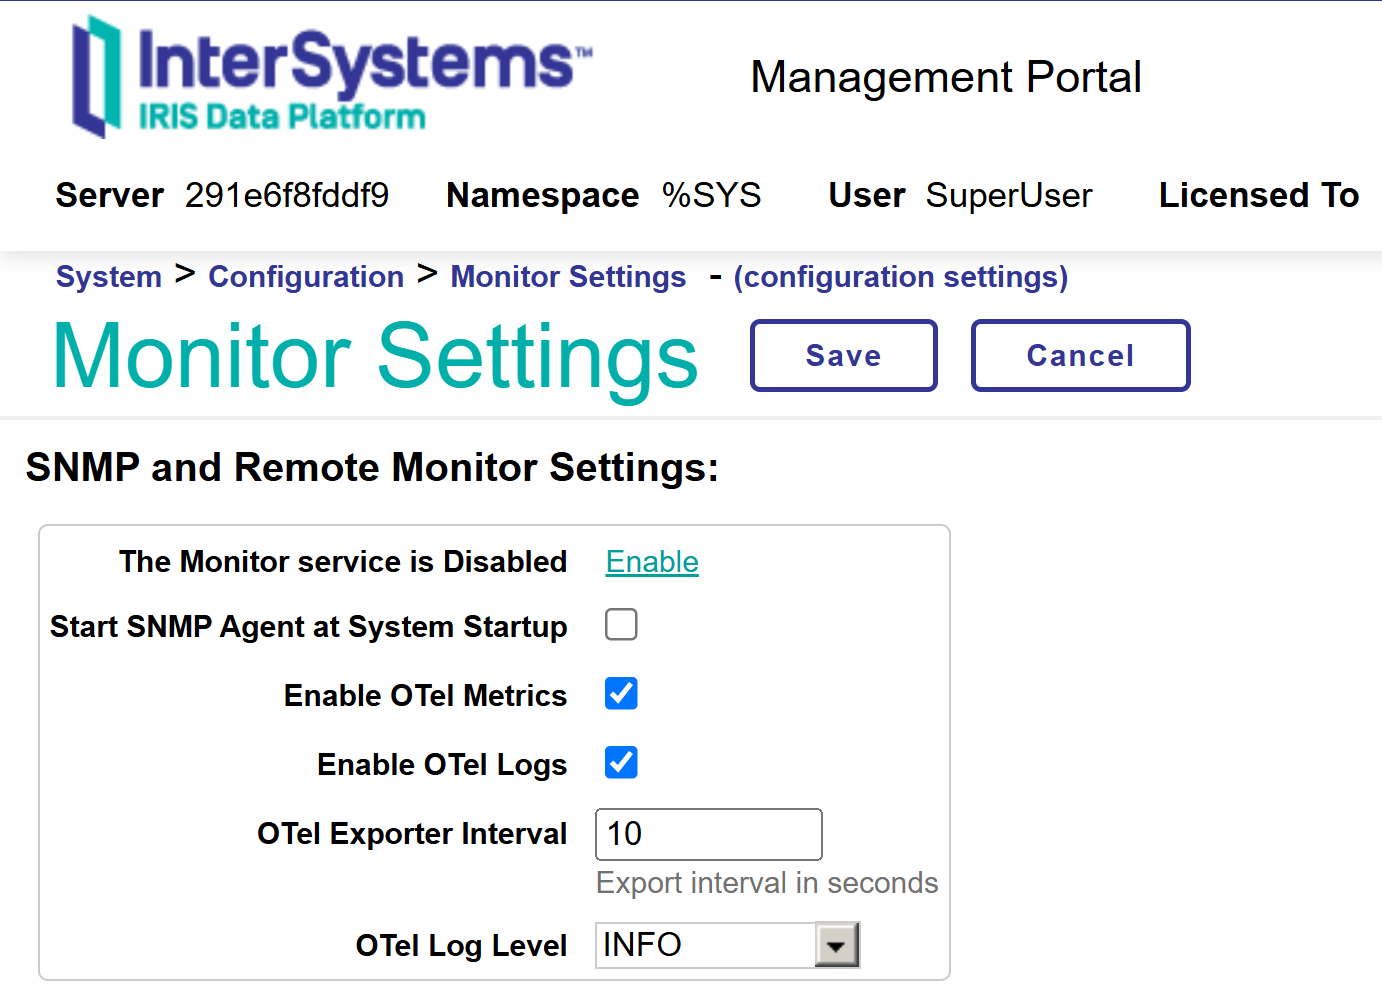Click the SuperUser user name

(1008, 195)
